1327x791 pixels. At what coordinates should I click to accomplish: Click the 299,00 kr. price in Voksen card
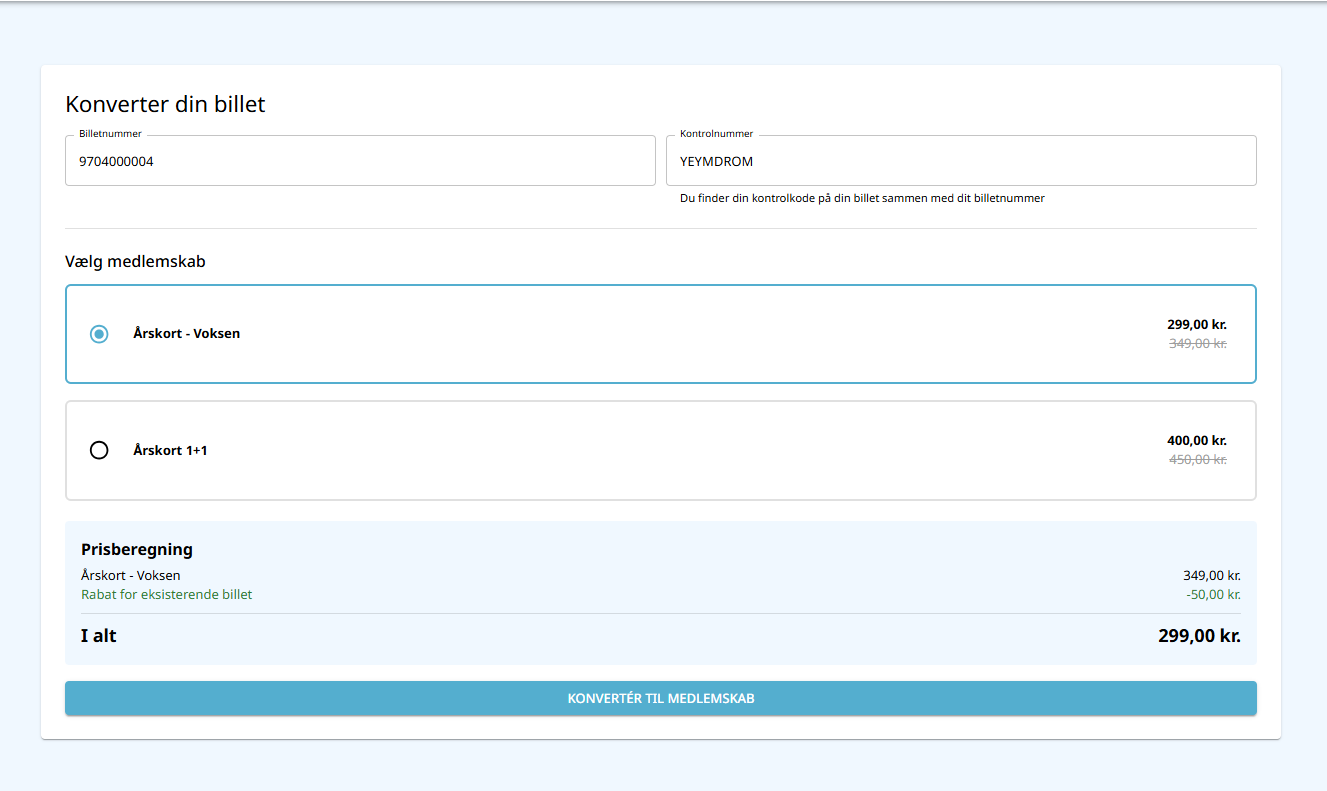(1196, 324)
